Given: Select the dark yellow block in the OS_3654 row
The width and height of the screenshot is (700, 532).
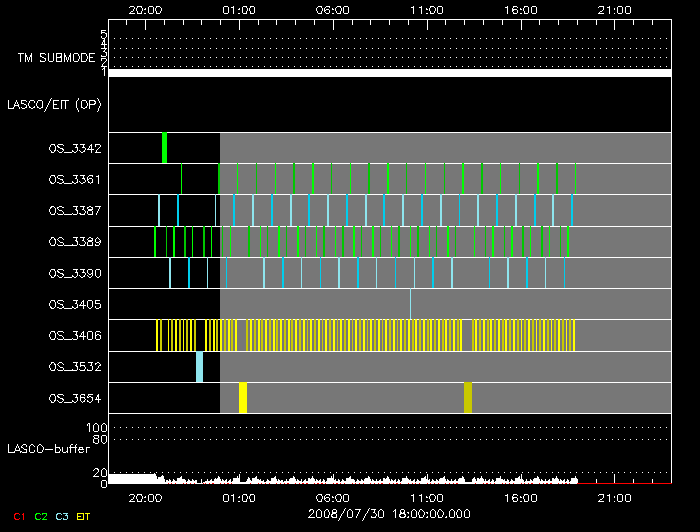Looking at the screenshot, I should point(467,398).
